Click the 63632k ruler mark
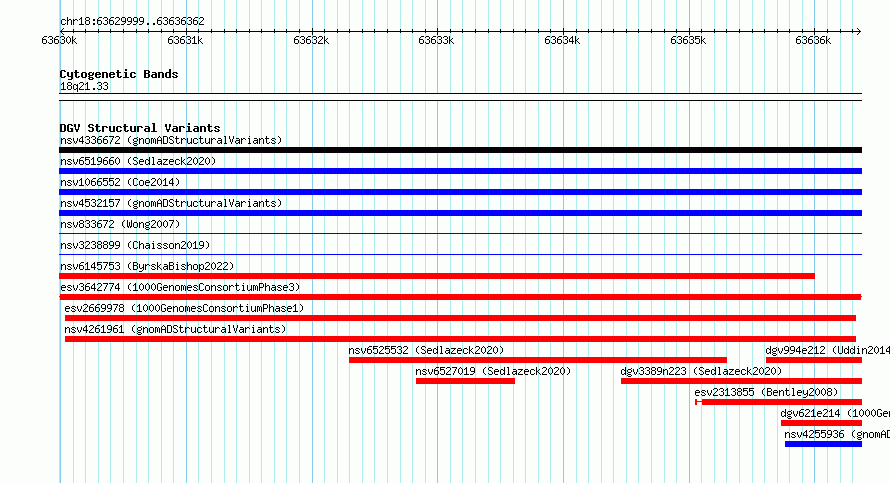Viewport: 890px width, 483px height. point(311,40)
